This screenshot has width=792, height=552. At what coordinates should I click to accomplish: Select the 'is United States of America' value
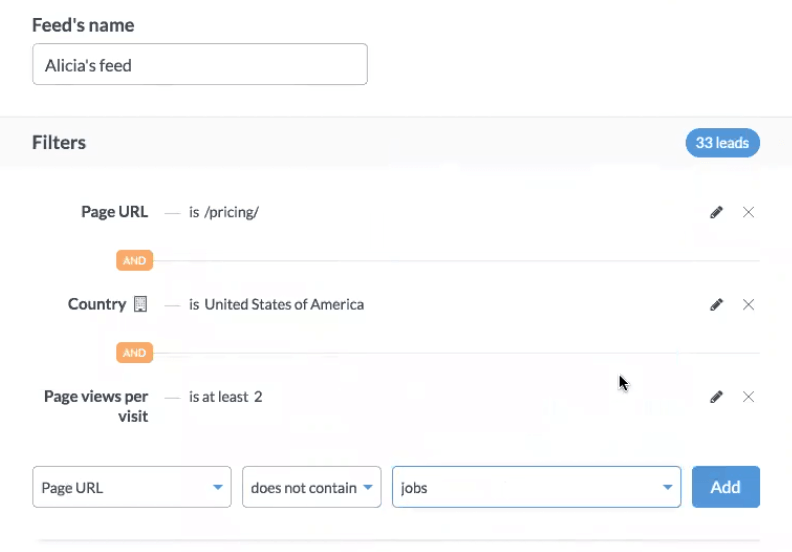coord(276,304)
